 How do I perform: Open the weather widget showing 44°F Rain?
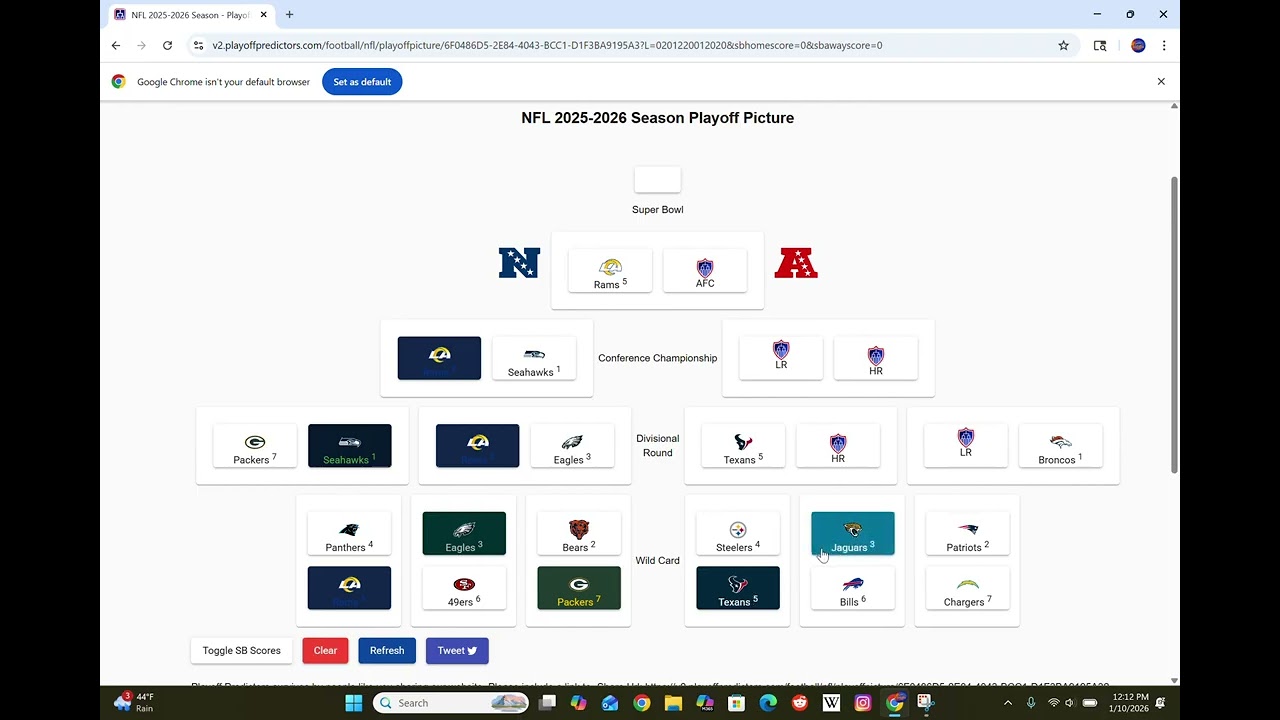(135, 703)
